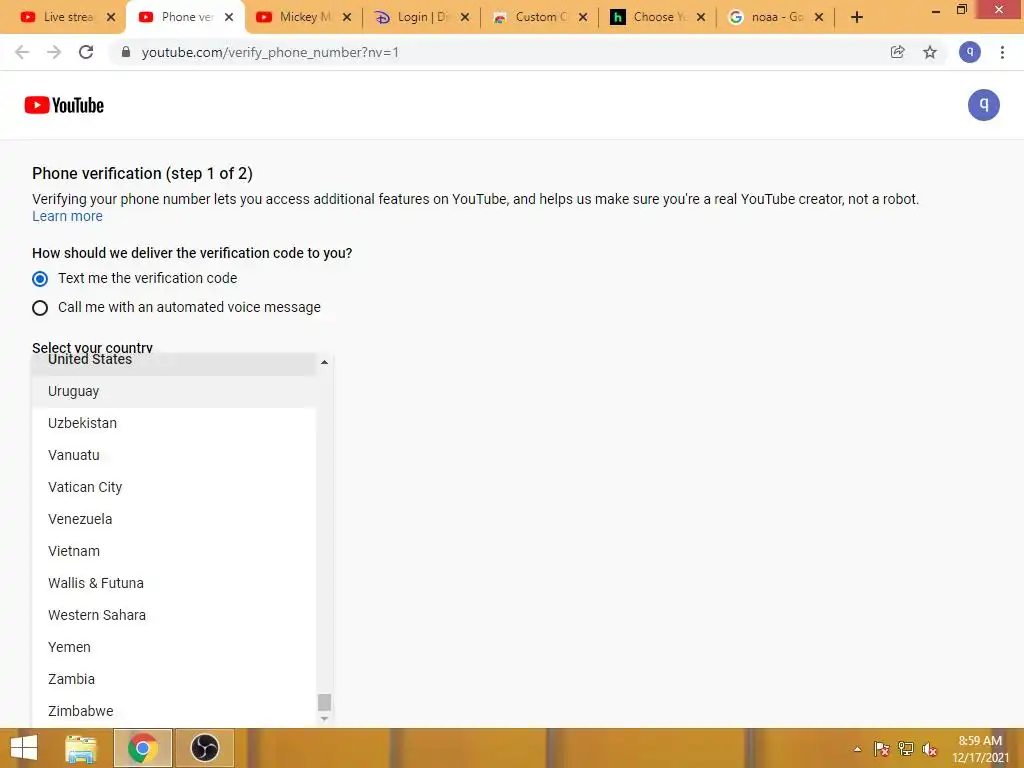Image resolution: width=1024 pixels, height=768 pixels.
Task: Choose Zambia from country list
Action: 174,679
